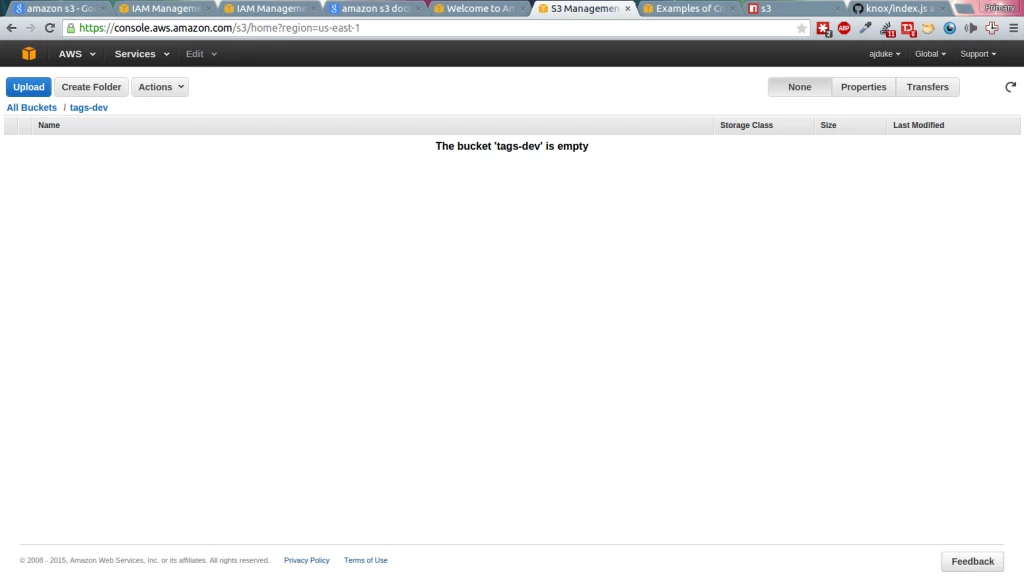Go back using browser back arrow

(11, 28)
